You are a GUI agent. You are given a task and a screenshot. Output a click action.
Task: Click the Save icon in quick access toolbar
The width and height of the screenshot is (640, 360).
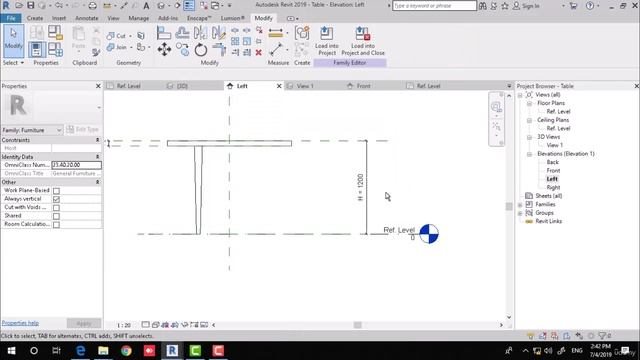[31, 6]
